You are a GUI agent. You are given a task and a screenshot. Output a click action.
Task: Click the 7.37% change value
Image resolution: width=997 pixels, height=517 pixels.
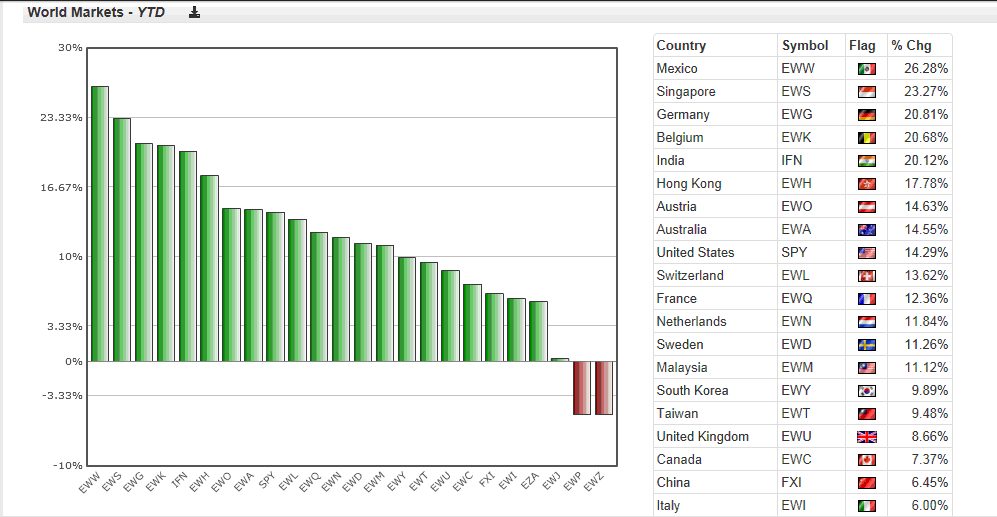(930, 459)
